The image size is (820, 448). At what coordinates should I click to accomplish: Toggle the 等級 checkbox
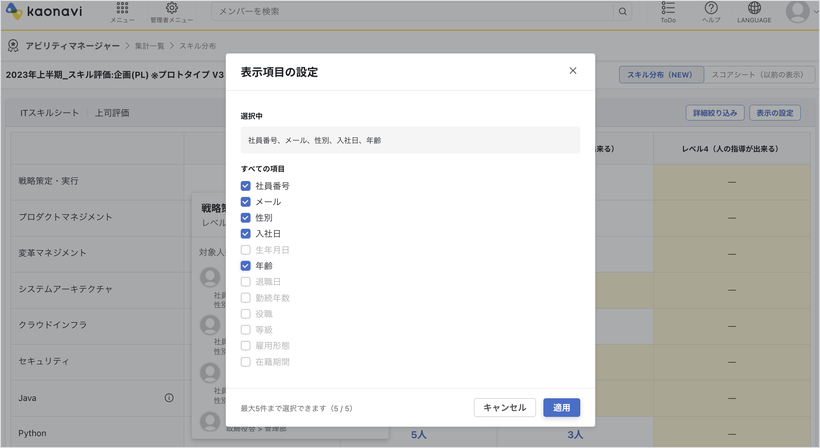(x=245, y=330)
